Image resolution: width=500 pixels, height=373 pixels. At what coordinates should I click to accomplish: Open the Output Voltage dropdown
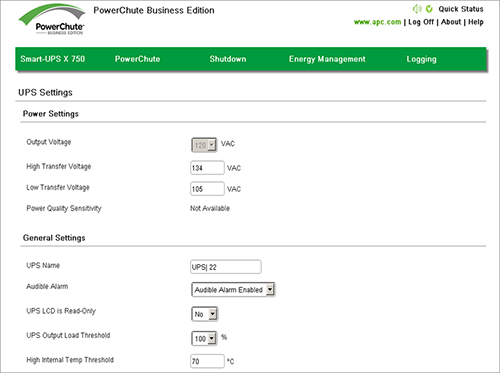pyautogui.click(x=204, y=145)
